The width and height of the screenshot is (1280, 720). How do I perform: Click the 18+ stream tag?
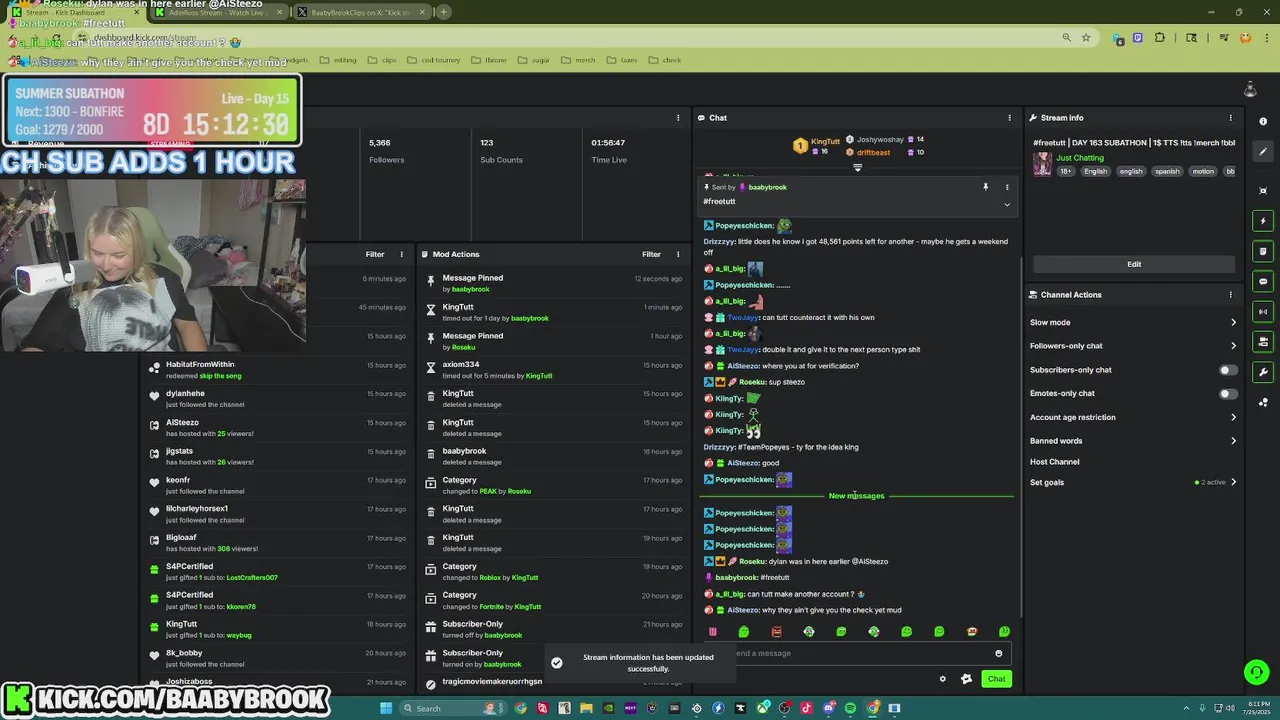pos(1066,171)
